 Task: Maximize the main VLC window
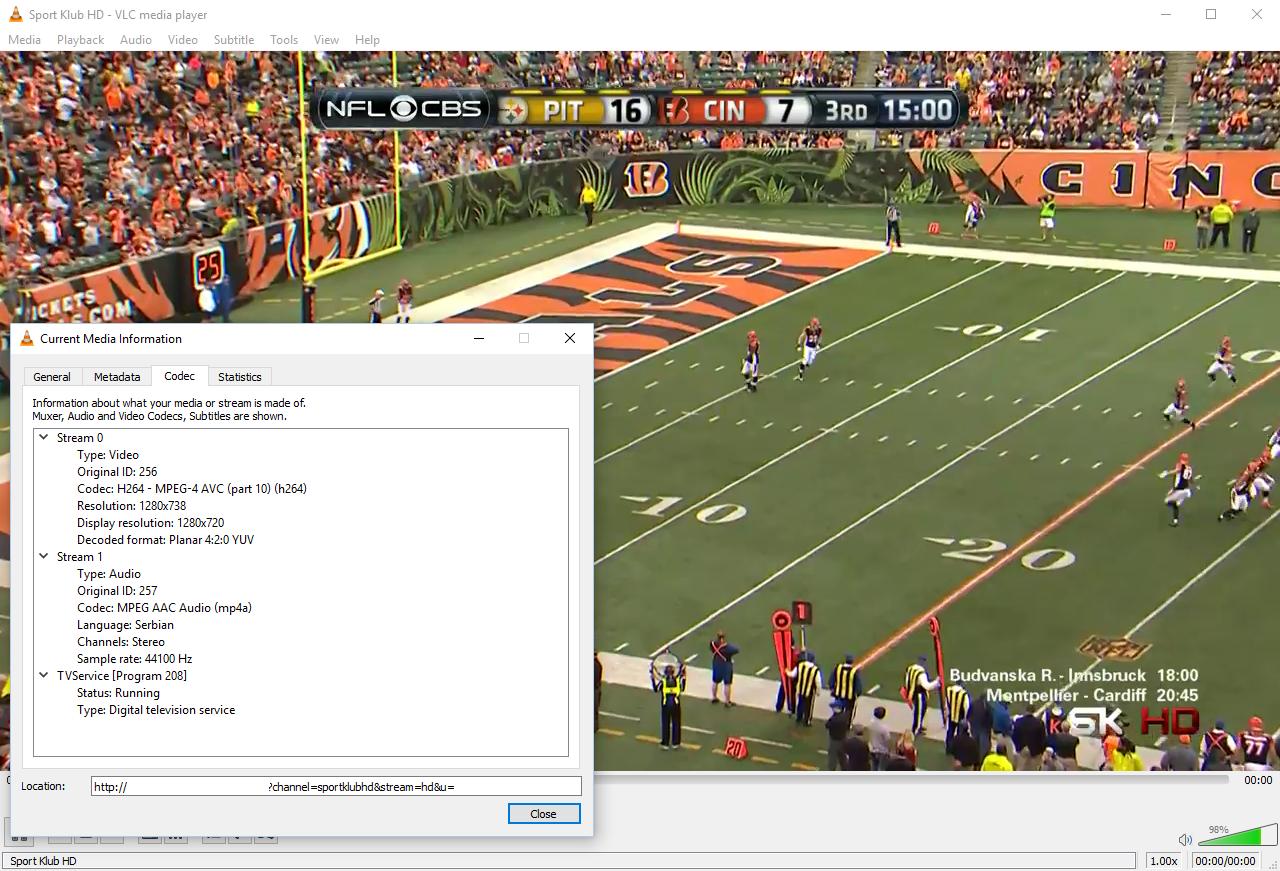click(1211, 14)
